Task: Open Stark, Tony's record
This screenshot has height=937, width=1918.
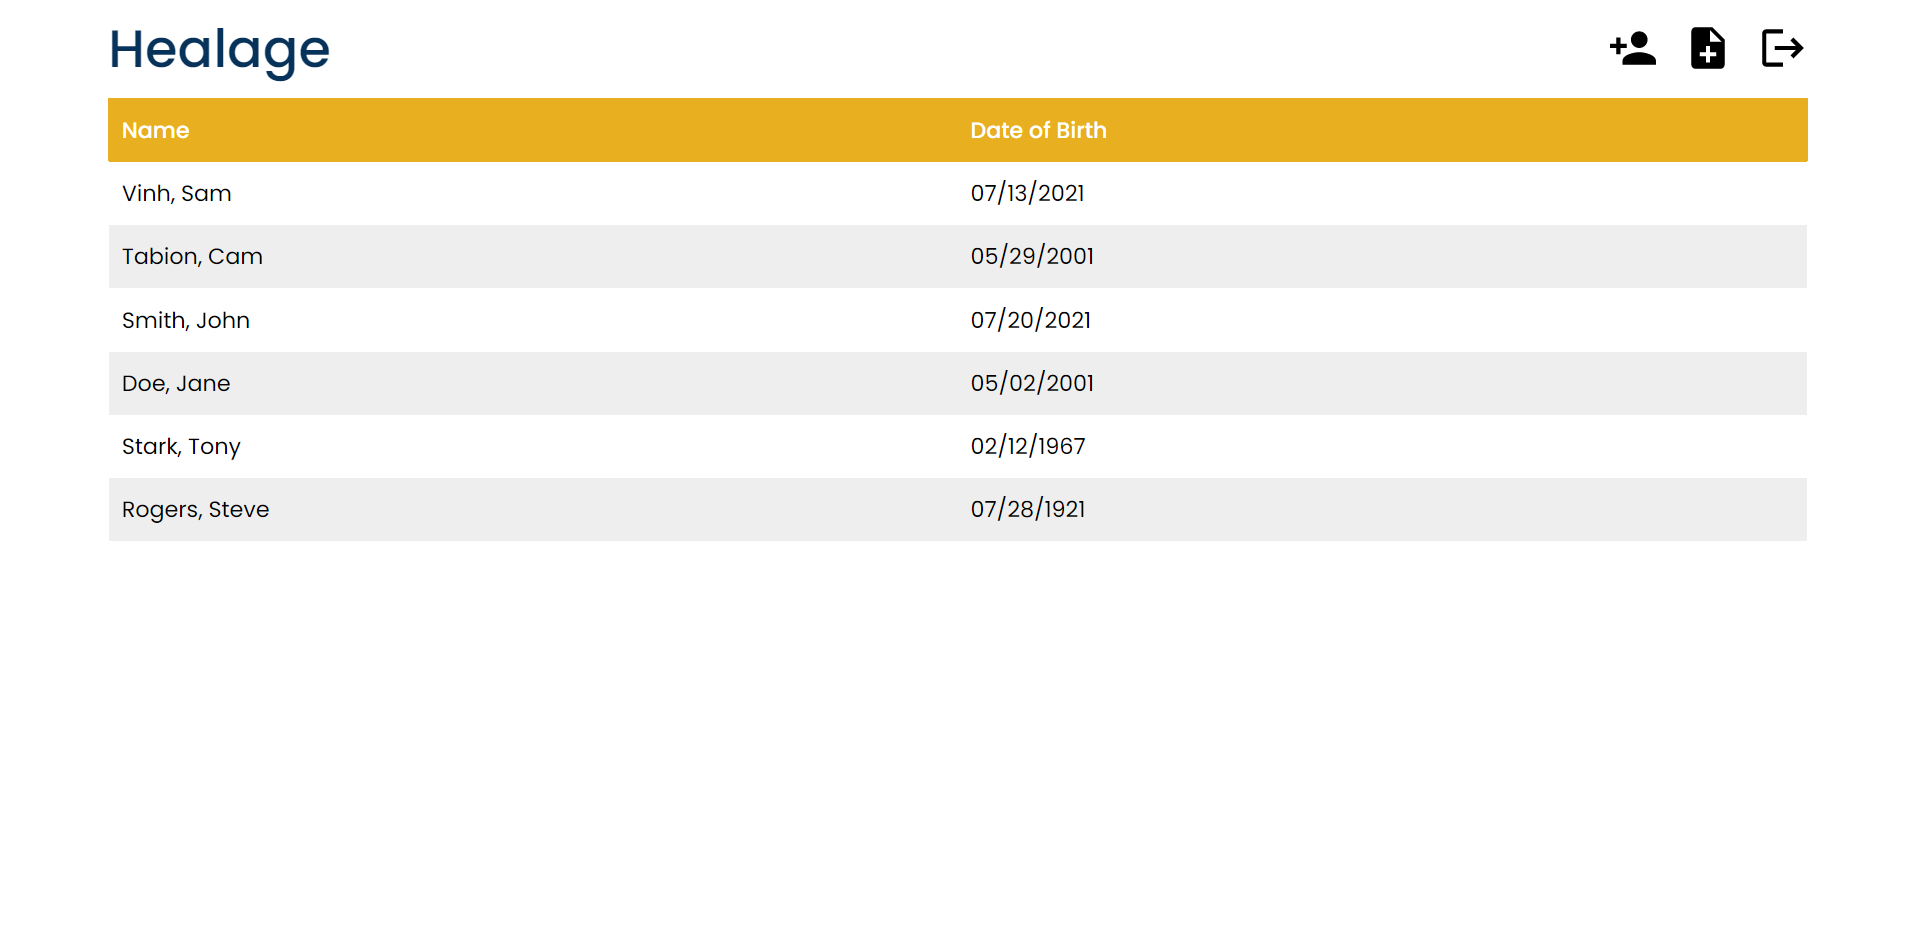Action: pyautogui.click(x=181, y=446)
